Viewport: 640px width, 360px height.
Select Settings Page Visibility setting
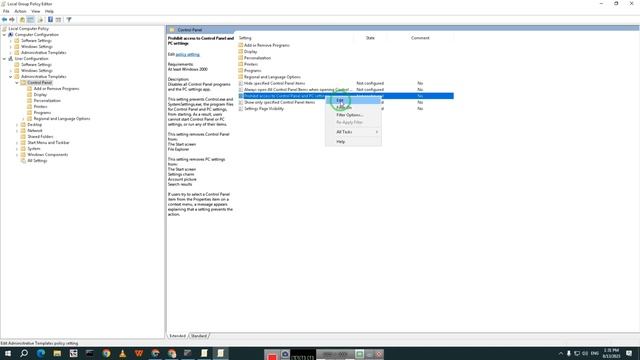[264, 109]
